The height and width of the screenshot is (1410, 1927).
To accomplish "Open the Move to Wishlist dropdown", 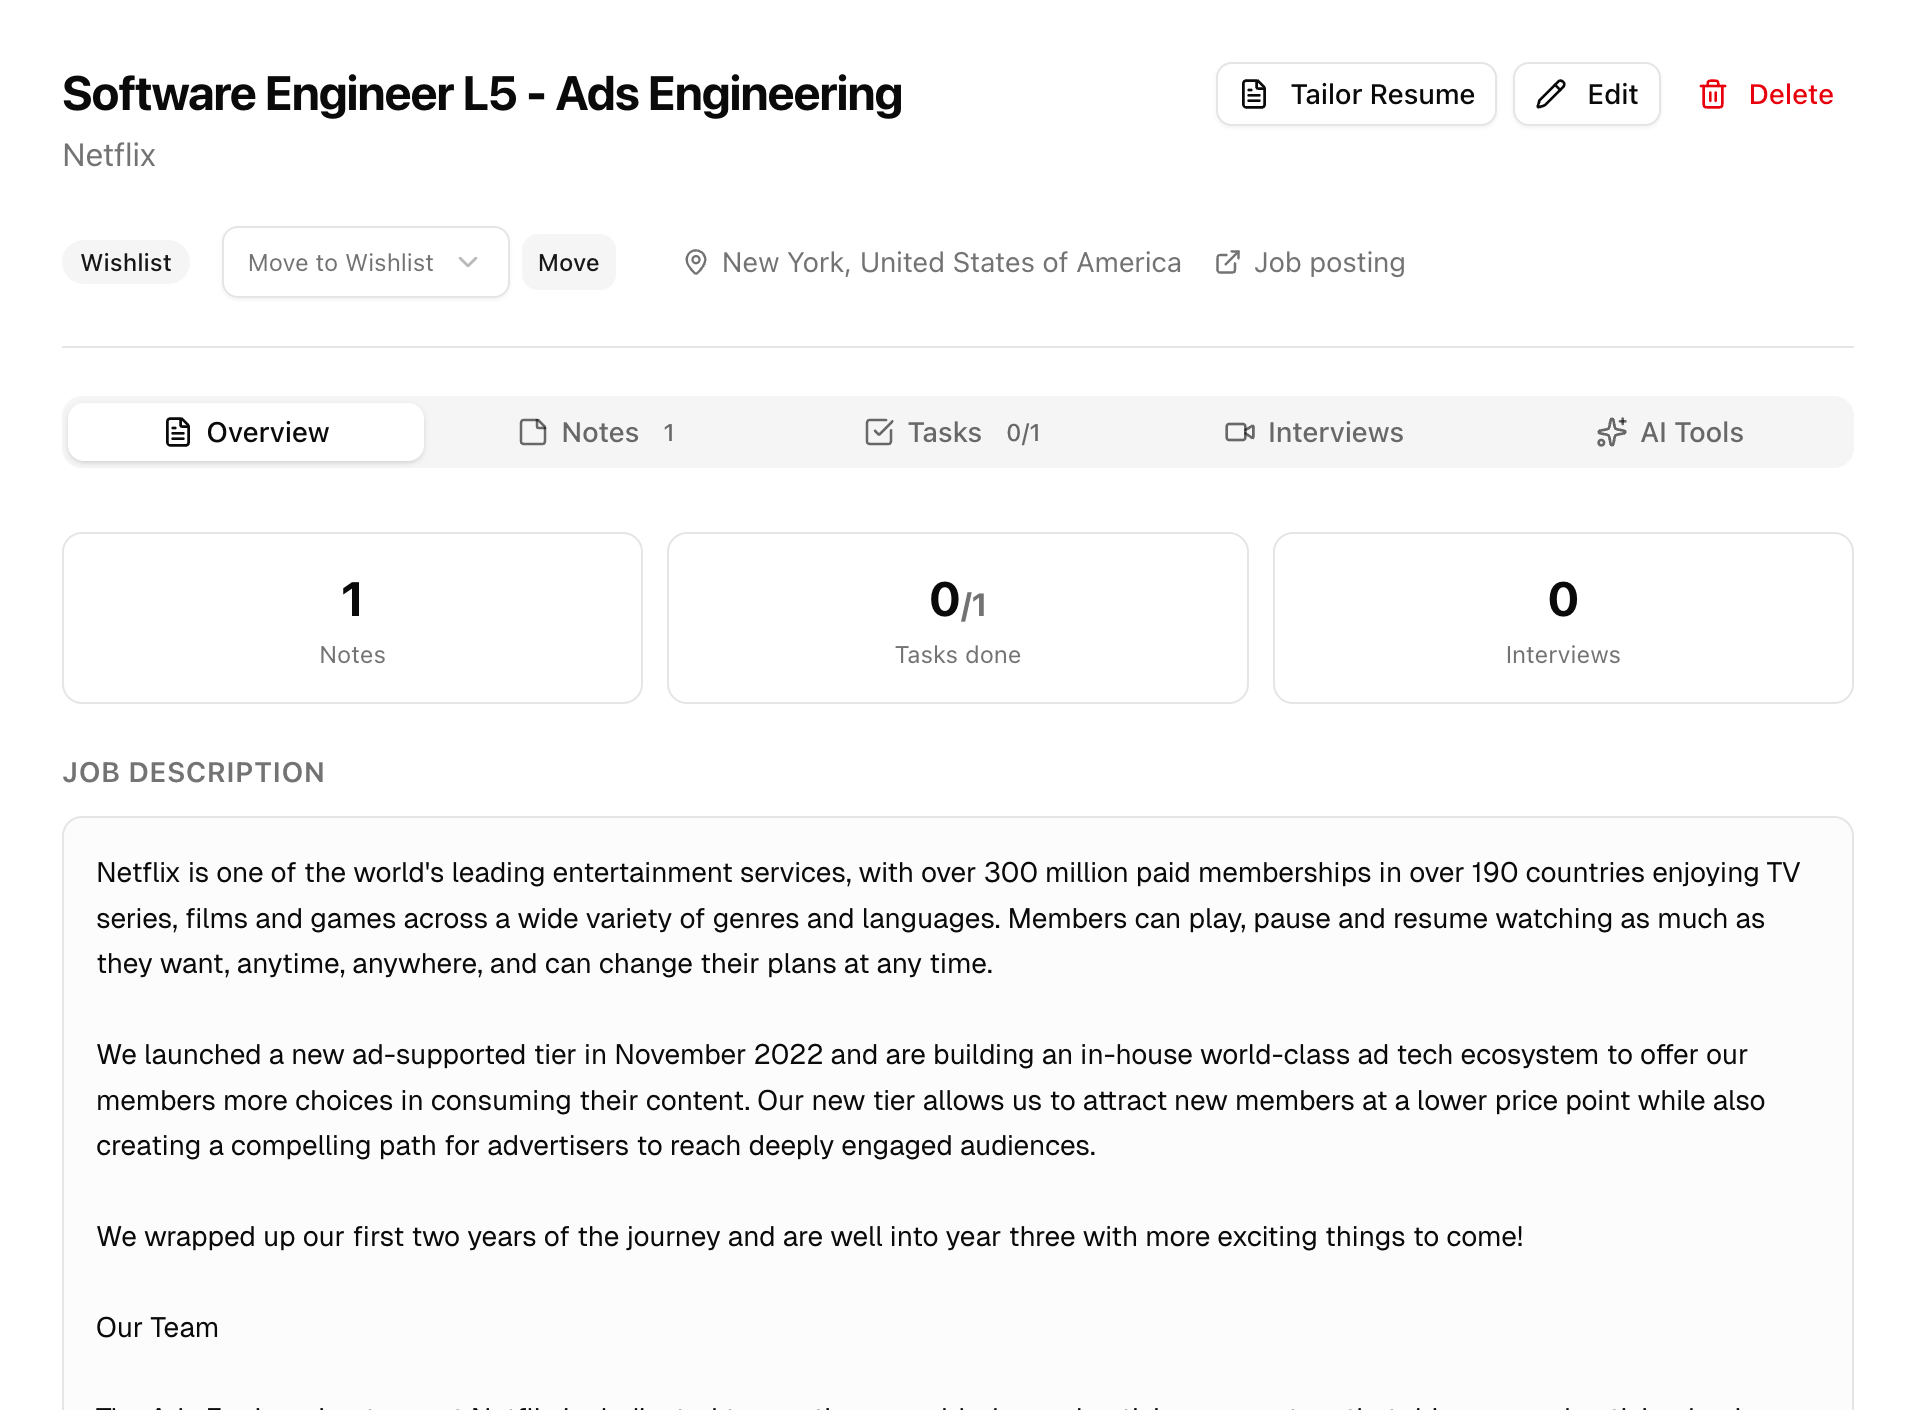I will 365,262.
